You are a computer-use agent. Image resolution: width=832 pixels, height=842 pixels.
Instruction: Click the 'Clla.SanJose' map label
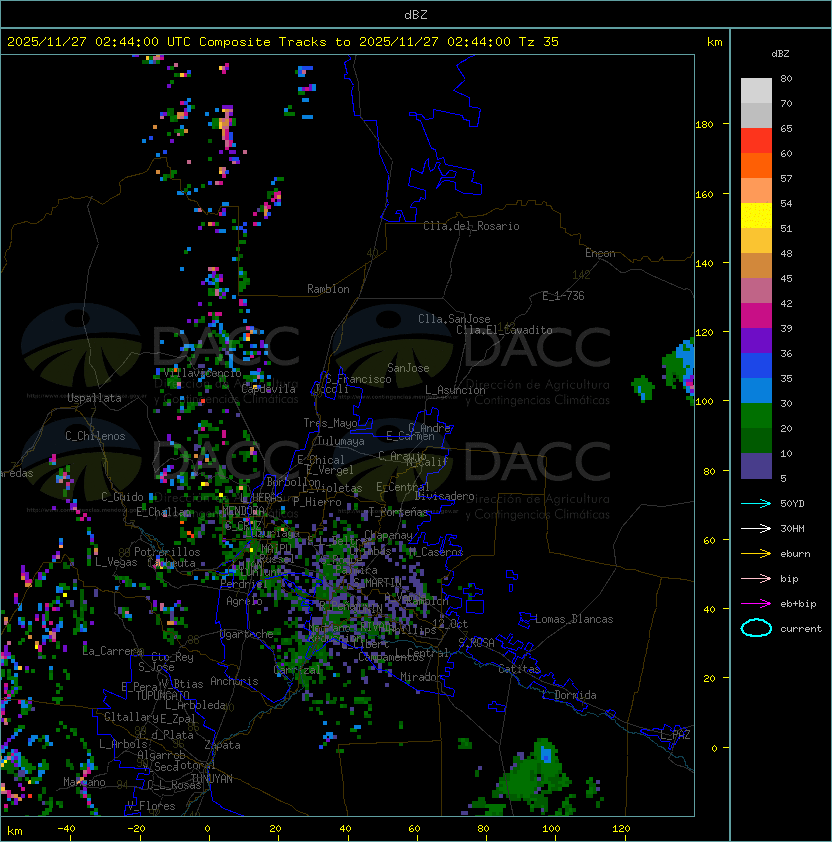(454, 319)
